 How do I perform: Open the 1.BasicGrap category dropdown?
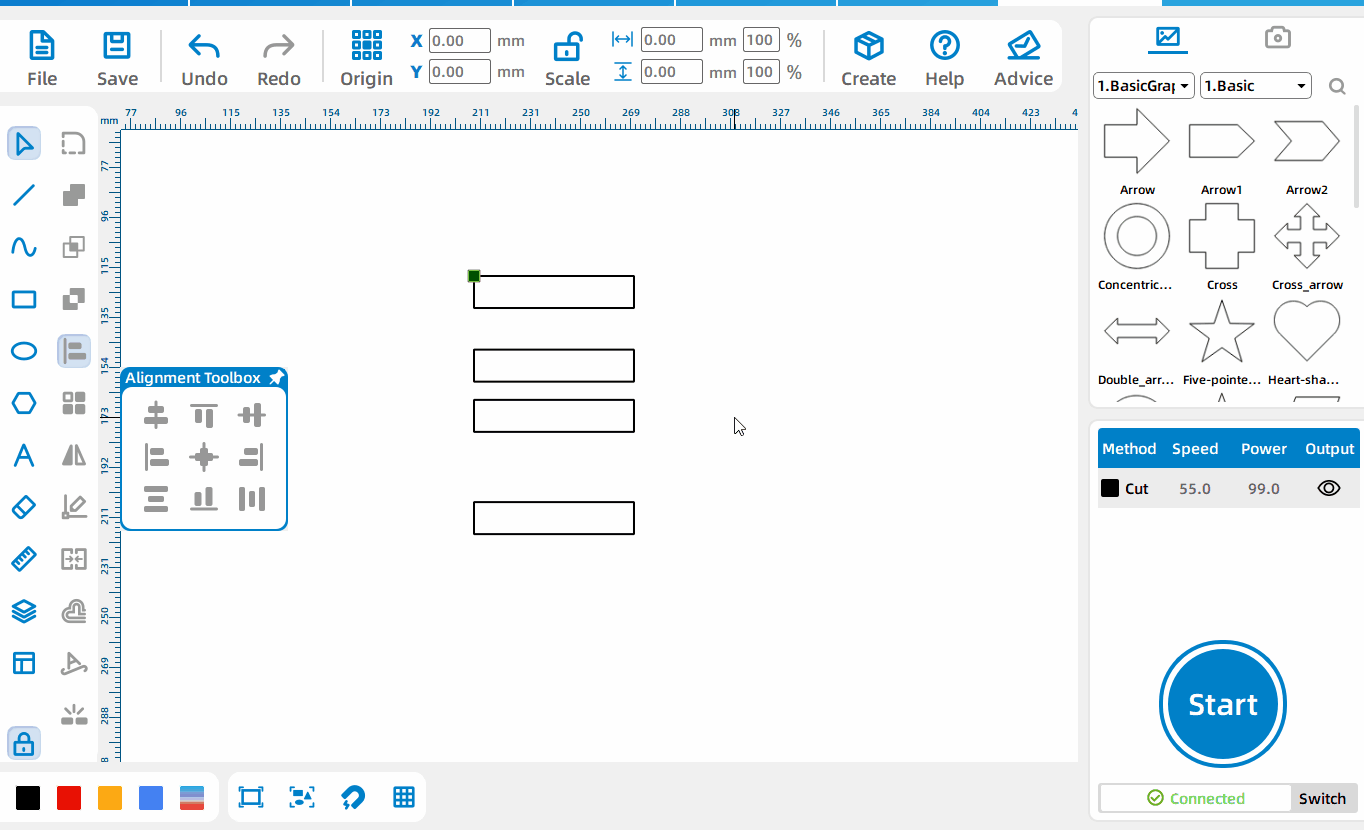pyautogui.click(x=1144, y=86)
